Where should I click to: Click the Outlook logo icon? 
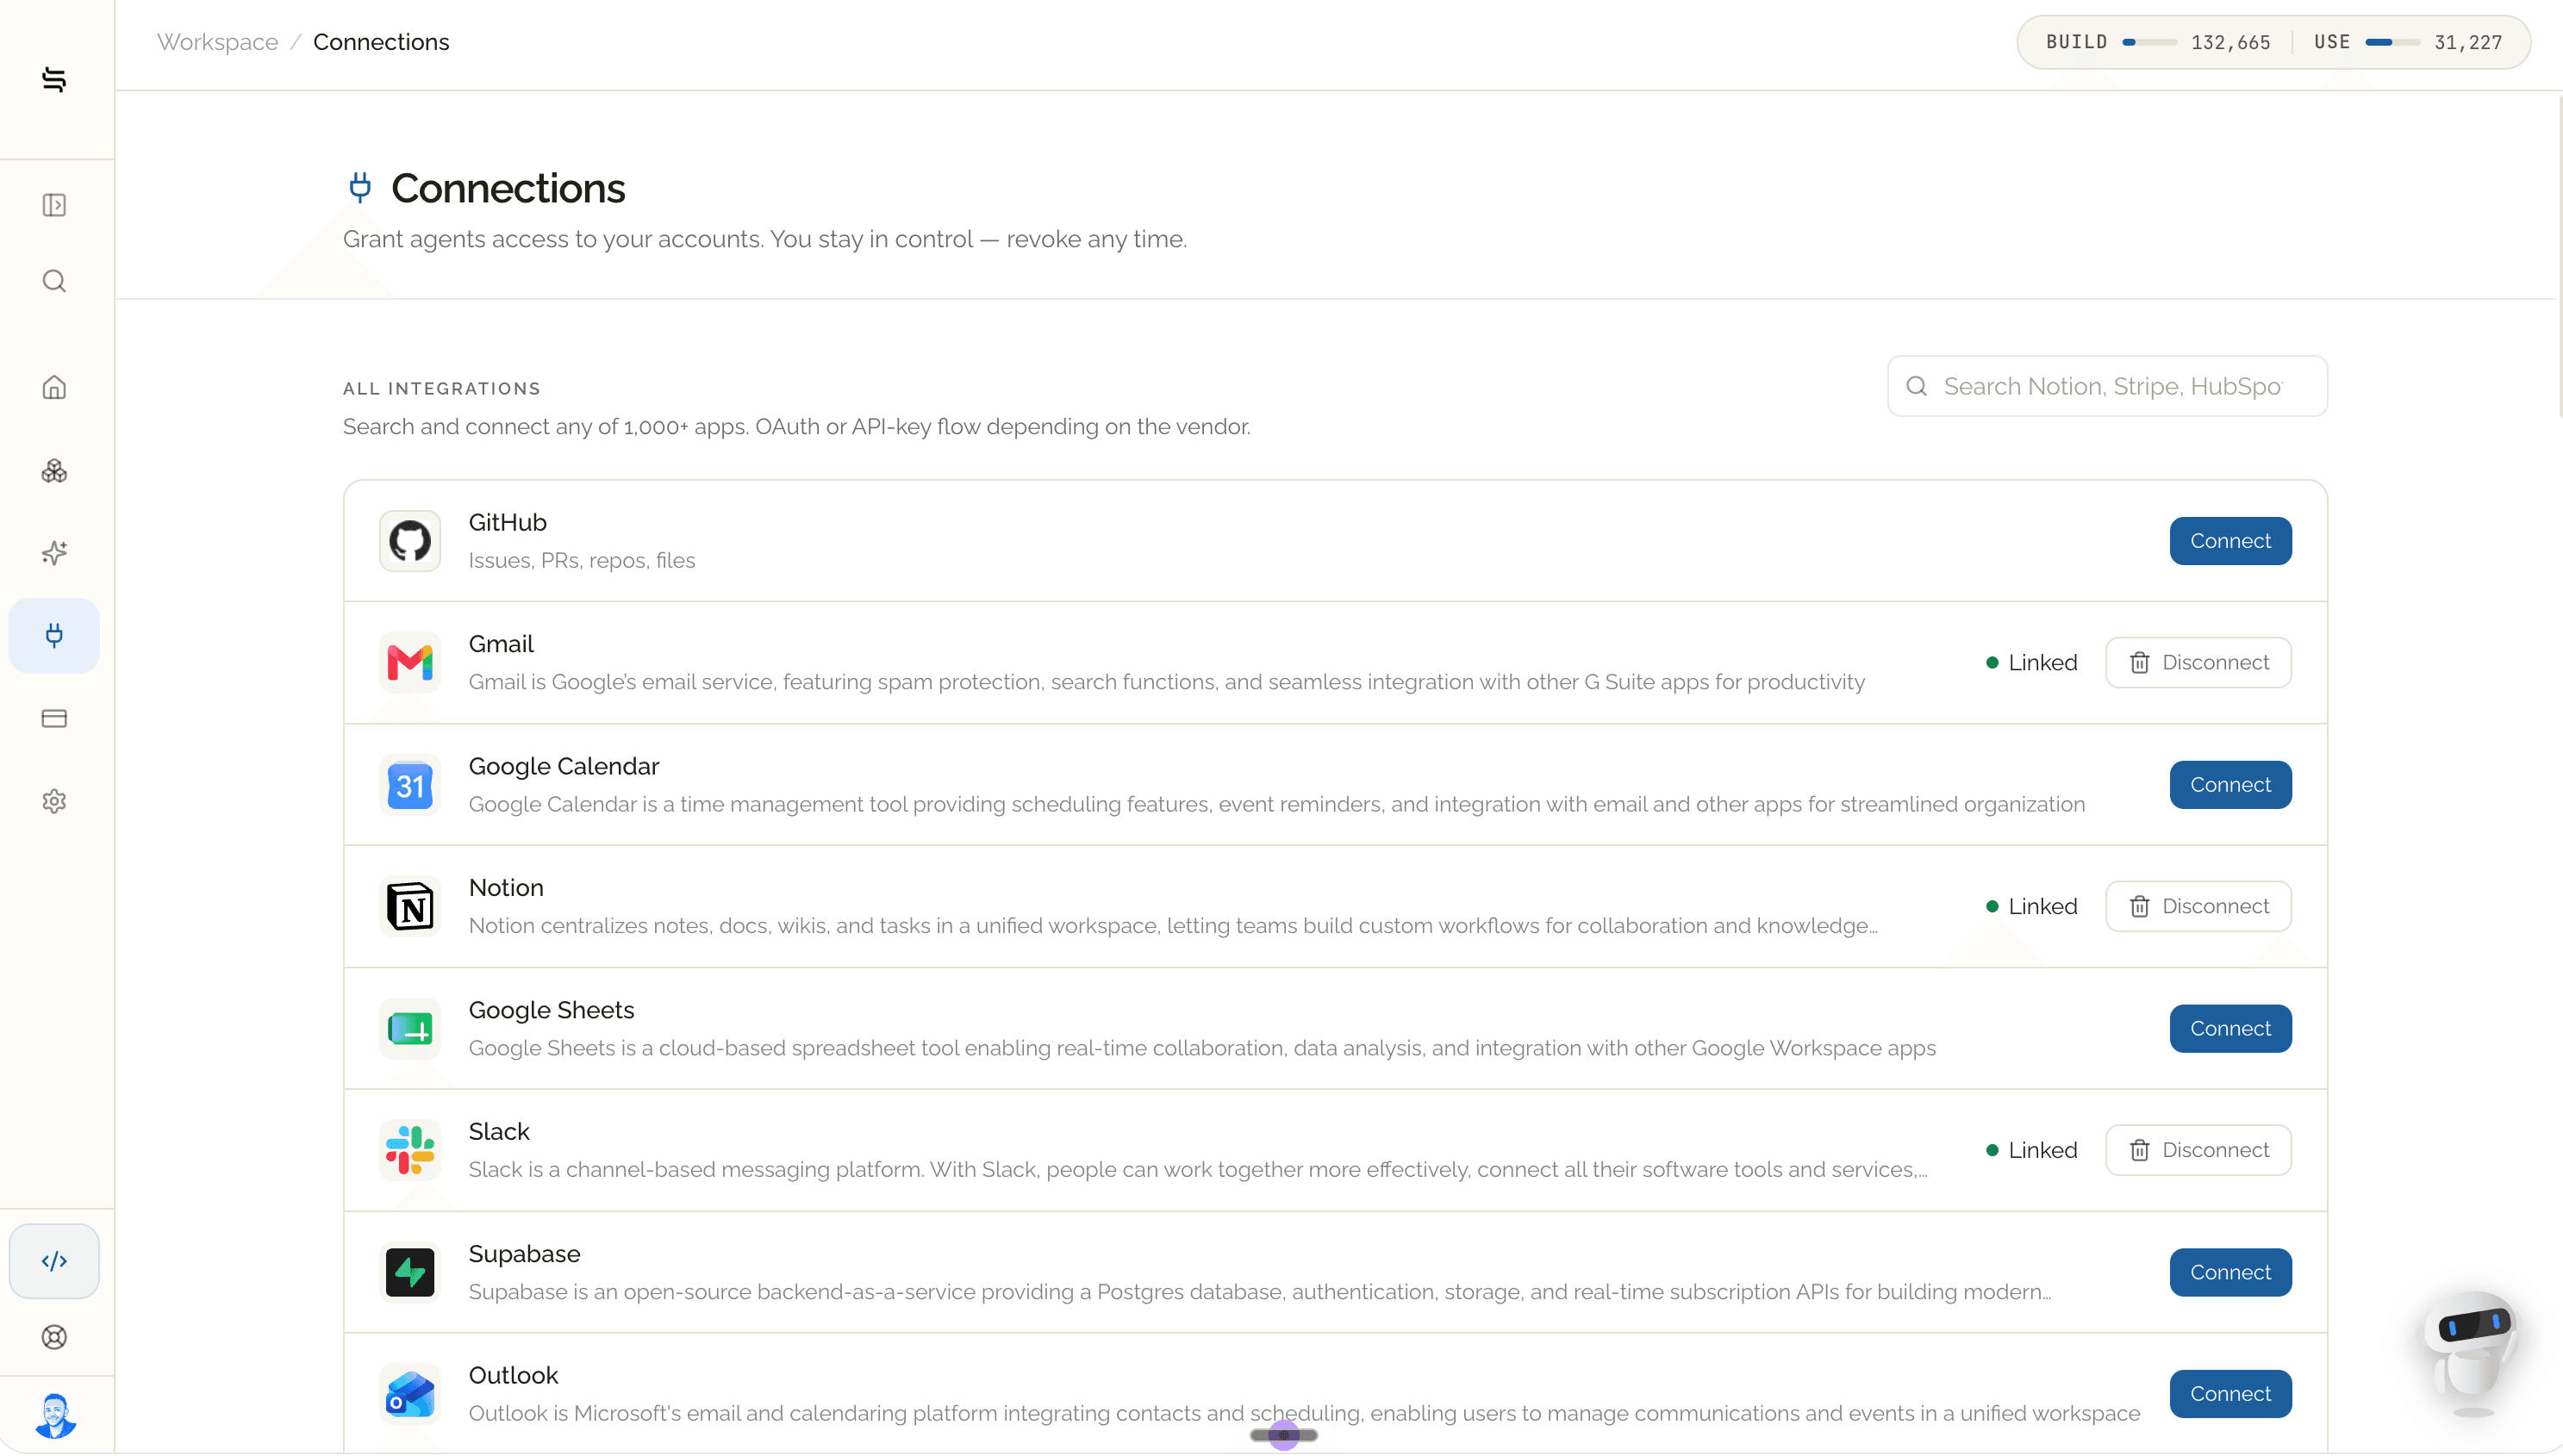(410, 1395)
